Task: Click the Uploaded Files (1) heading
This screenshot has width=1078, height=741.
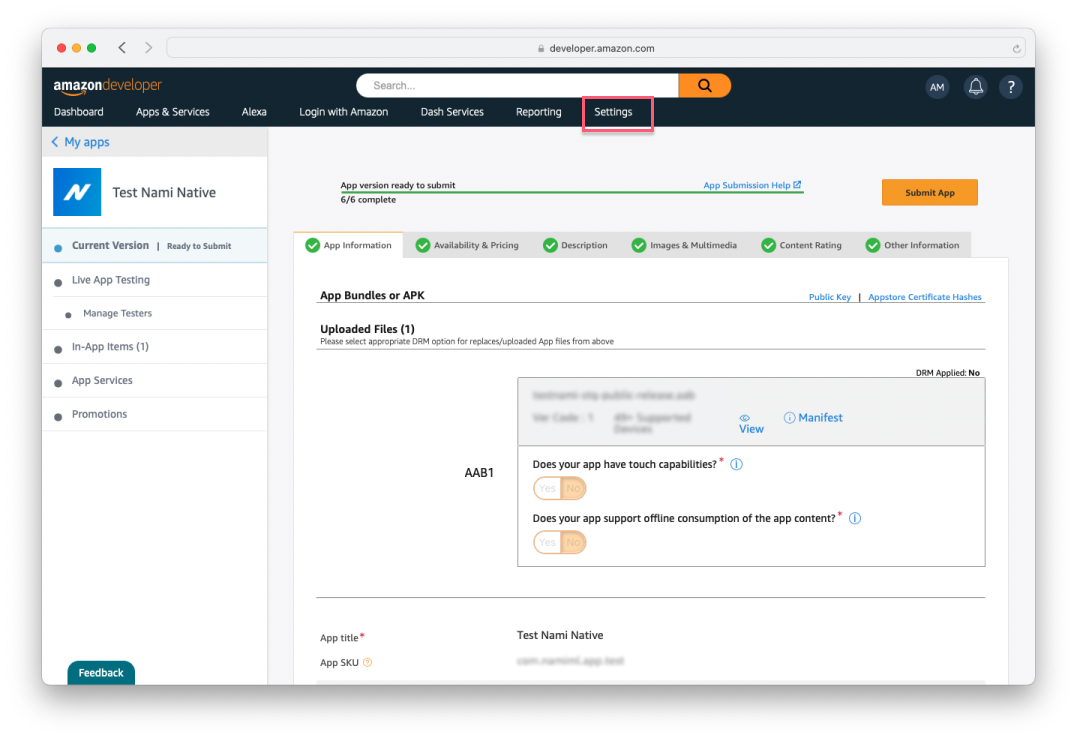Action: (x=367, y=329)
